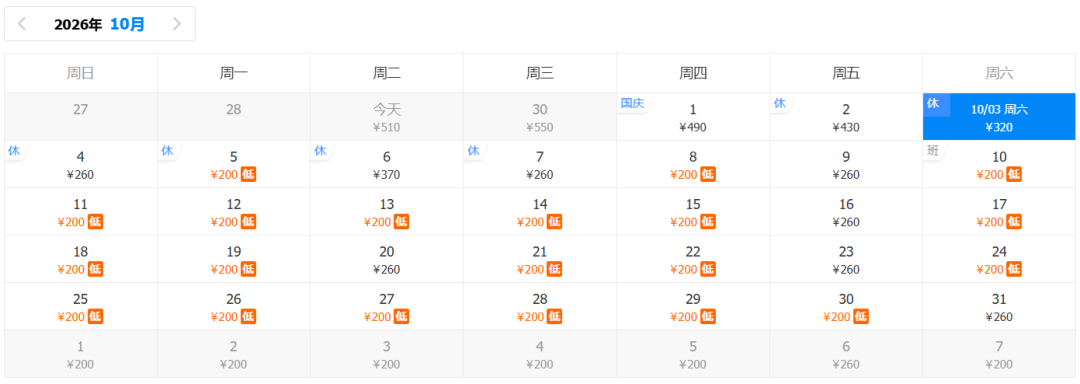1080x384 pixels.
Task: Pick October 13 date cell
Action: (x=386, y=212)
